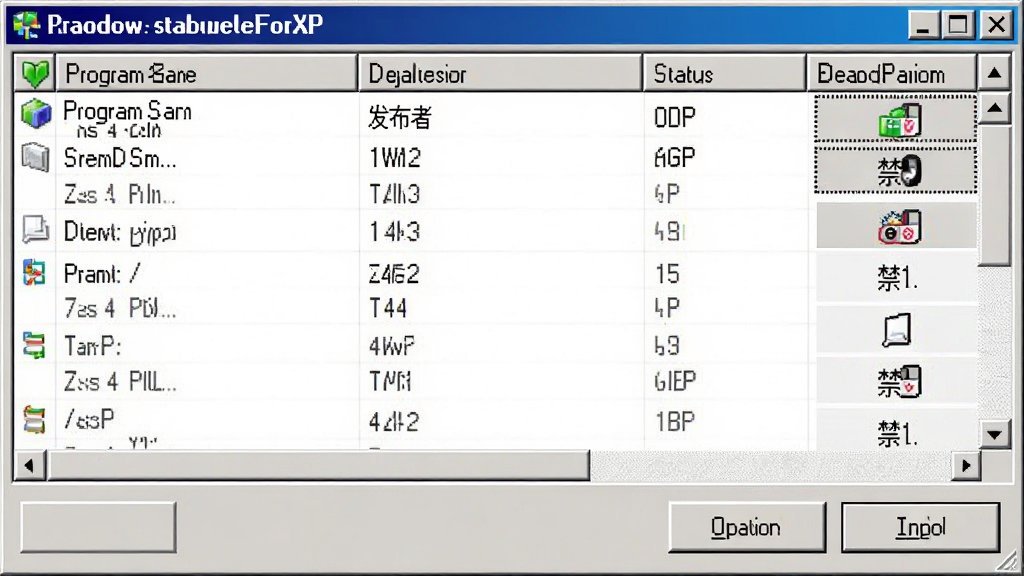Viewport: 1024px width, 576px height.
Task: Sort by Status column header
Action: pos(725,74)
